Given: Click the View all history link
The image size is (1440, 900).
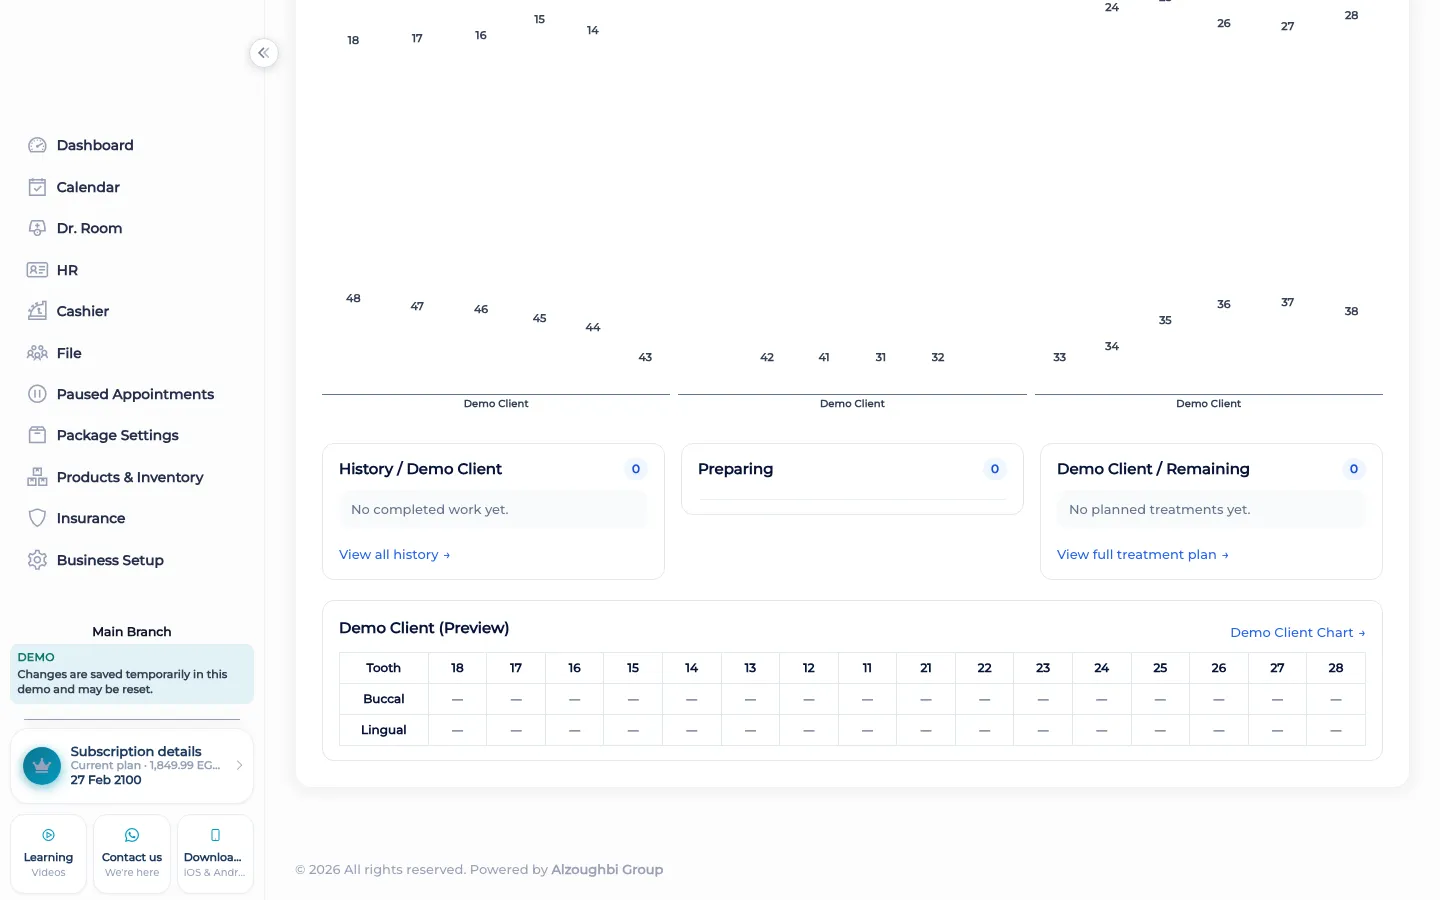Looking at the screenshot, I should pos(394,555).
